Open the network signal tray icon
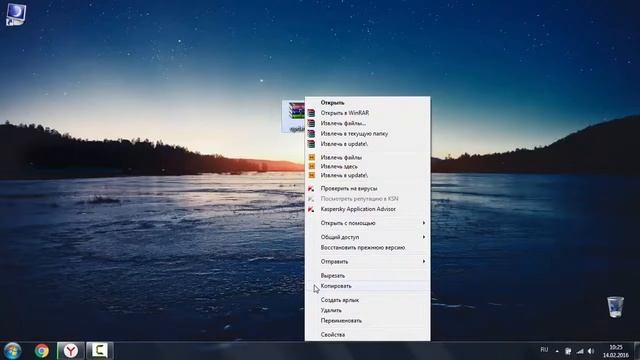640x360 pixels. coord(580,351)
